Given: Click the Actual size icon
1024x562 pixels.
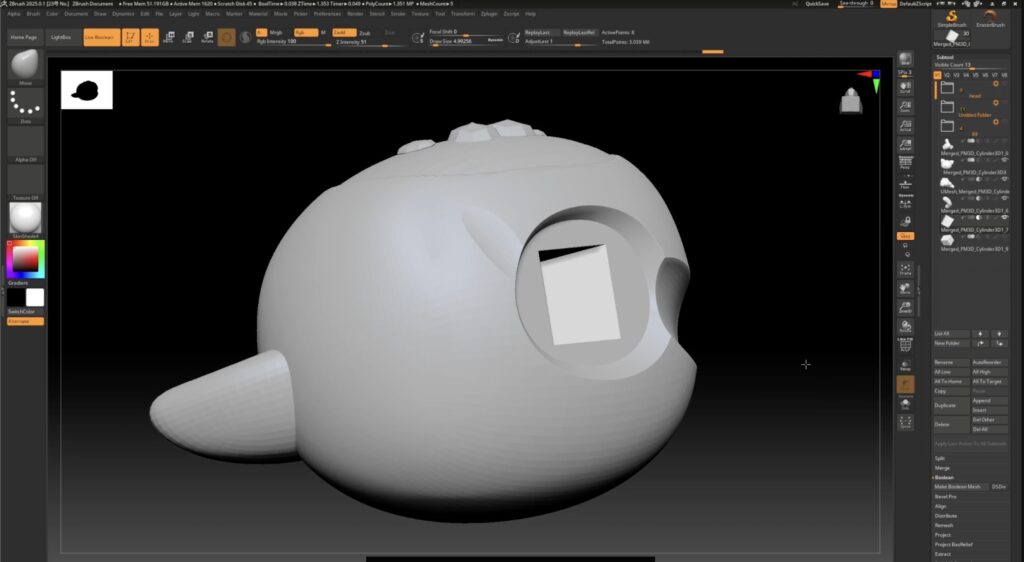Looking at the screenshot, I should (904, 125).
